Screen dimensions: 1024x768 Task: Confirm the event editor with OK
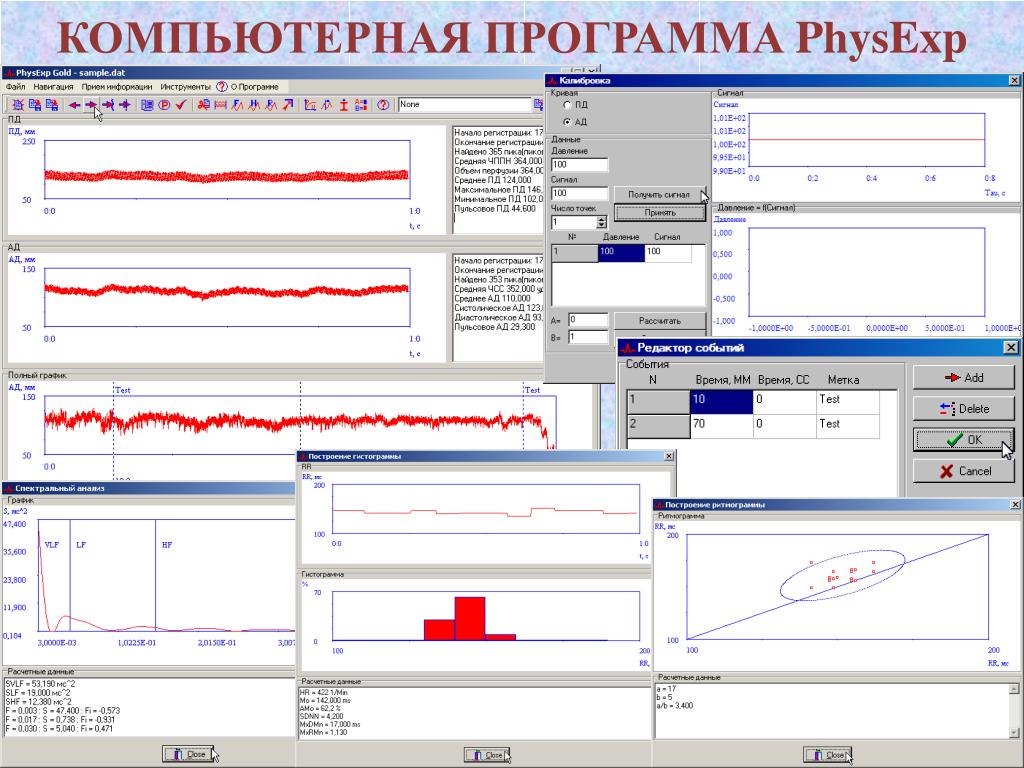tap(963, 440)
